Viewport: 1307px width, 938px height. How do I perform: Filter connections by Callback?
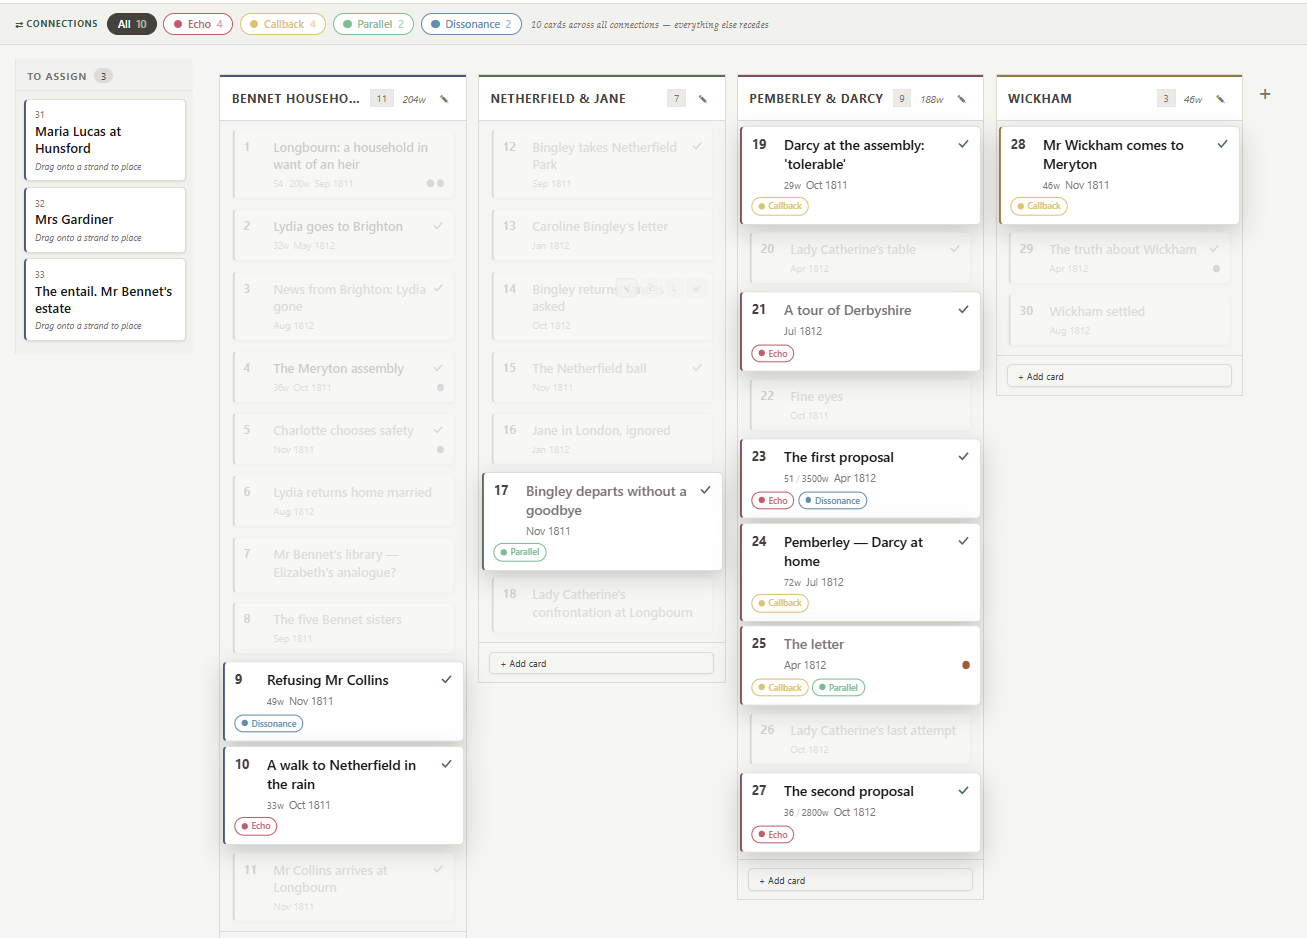pos(282,24)
